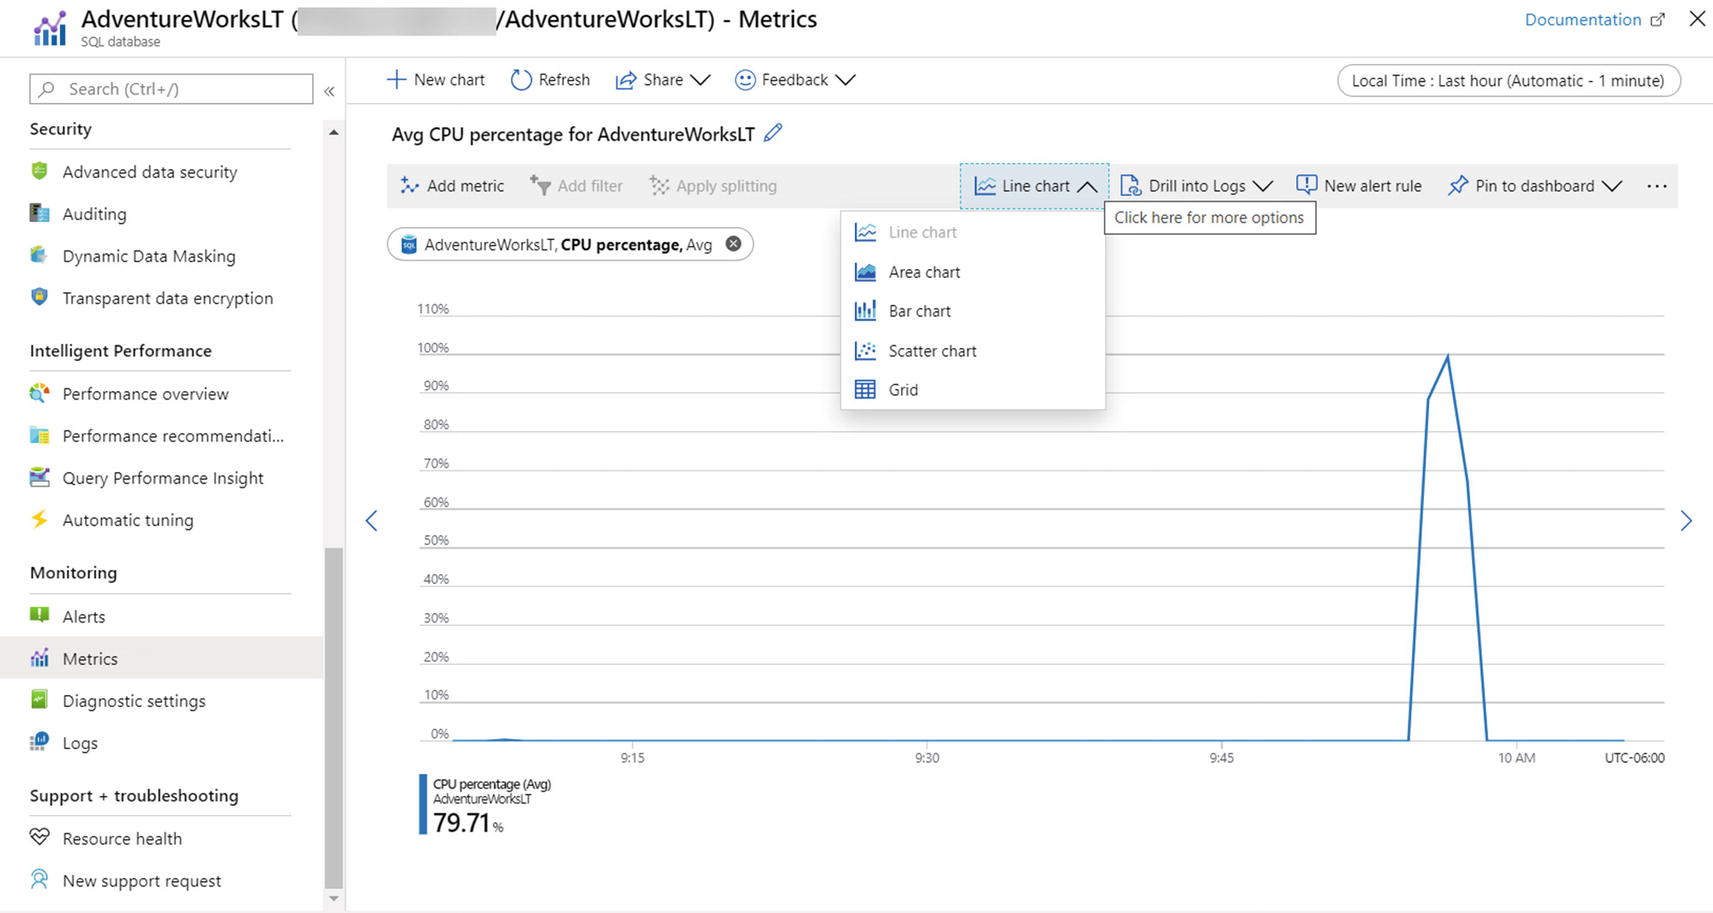Click the Metrics bar chart sidebar icon
1713x913 pixels.
(x=39, y=658)
